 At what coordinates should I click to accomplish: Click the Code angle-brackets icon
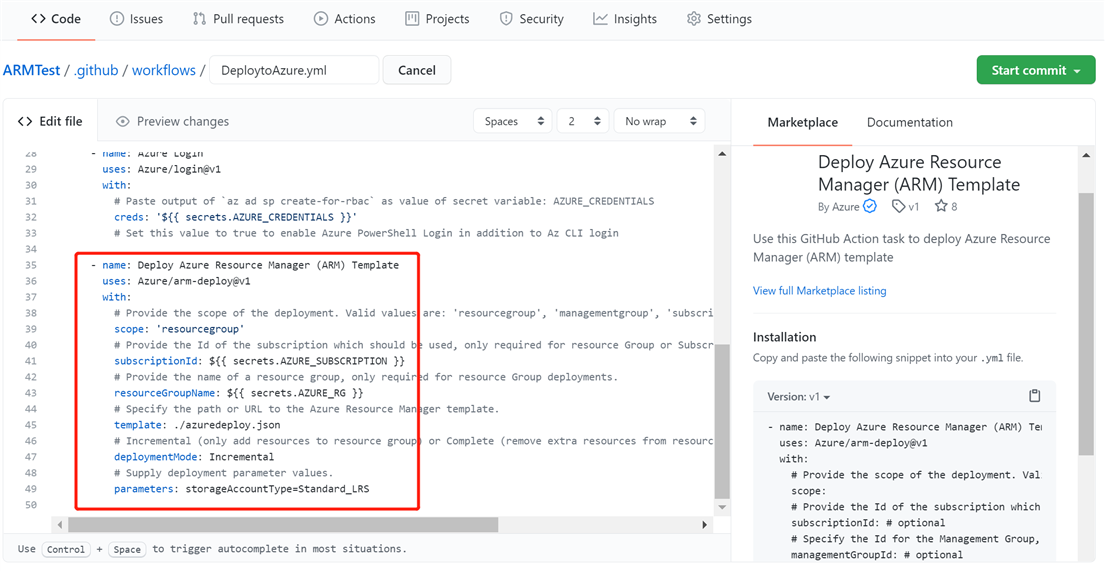pyautogui.click(x=39, y=19)
